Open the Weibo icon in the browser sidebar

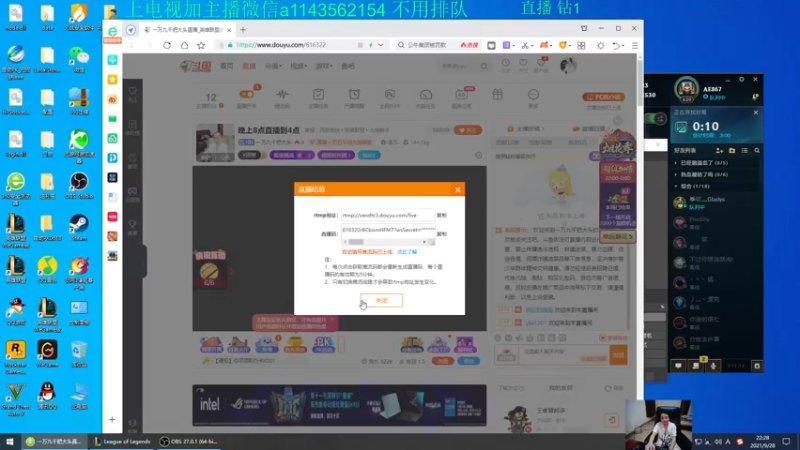coord(113,99)
